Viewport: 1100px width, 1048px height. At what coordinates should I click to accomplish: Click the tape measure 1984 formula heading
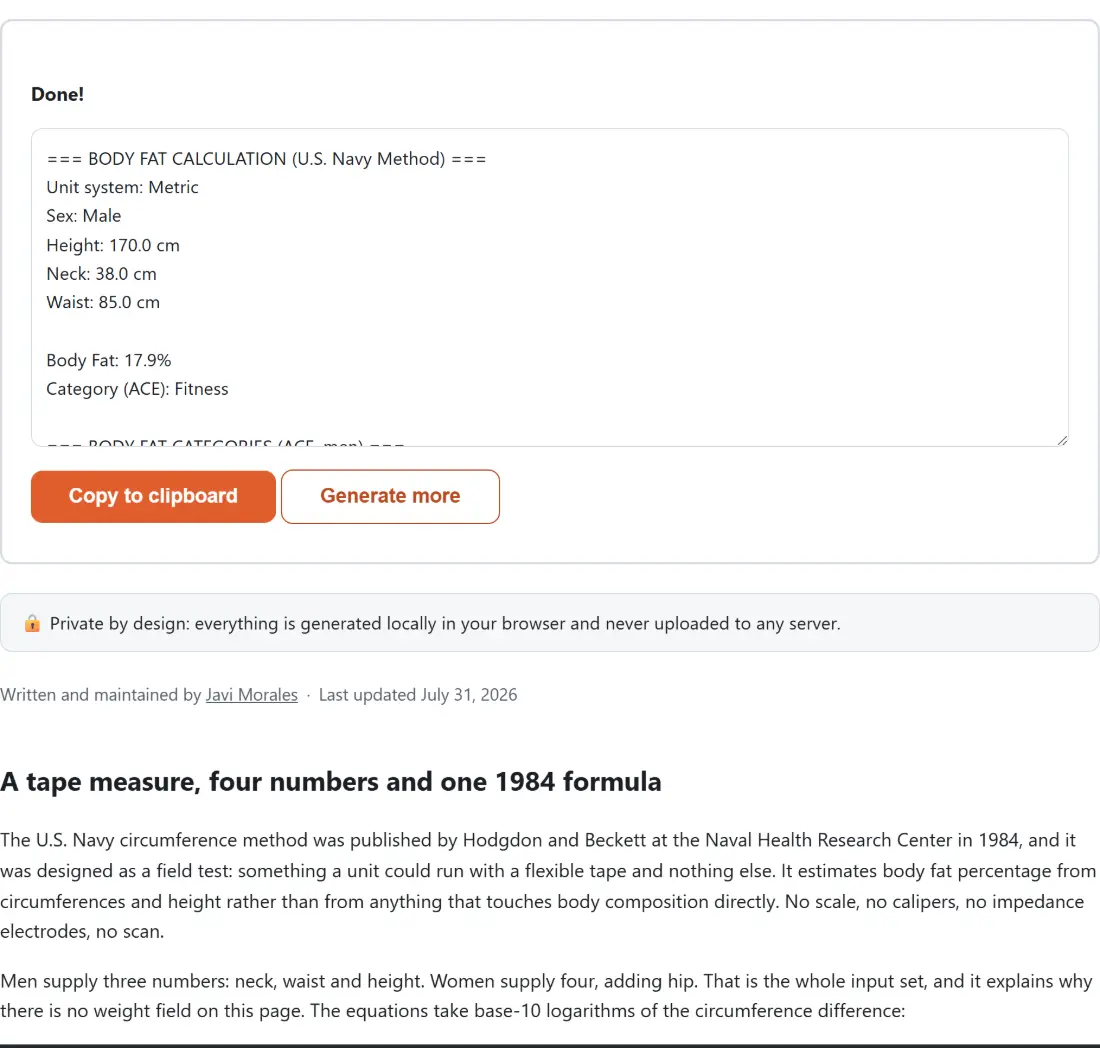330,781
